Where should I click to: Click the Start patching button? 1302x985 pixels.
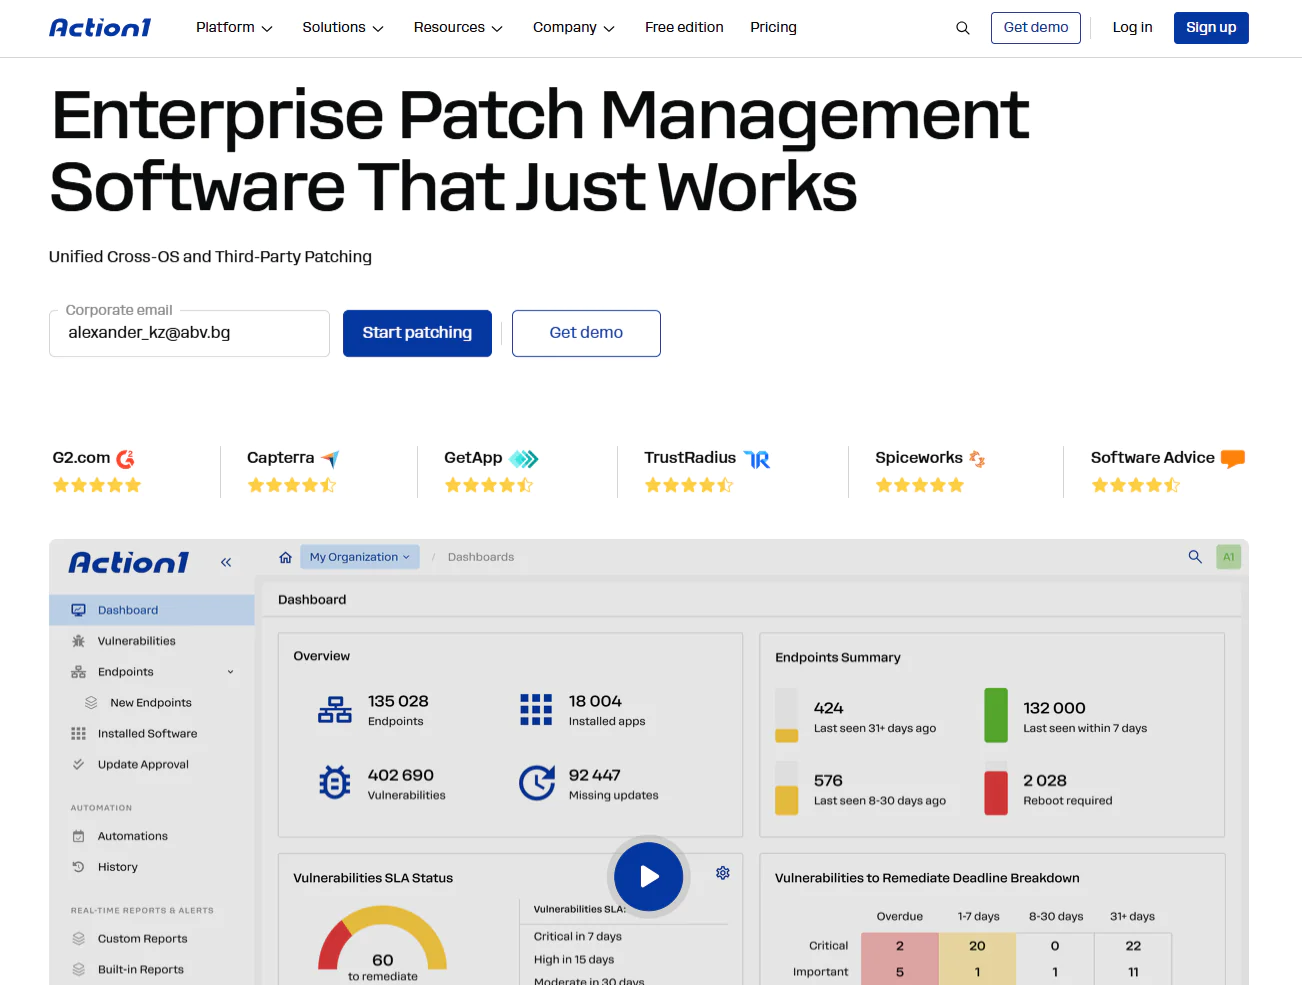417,333
